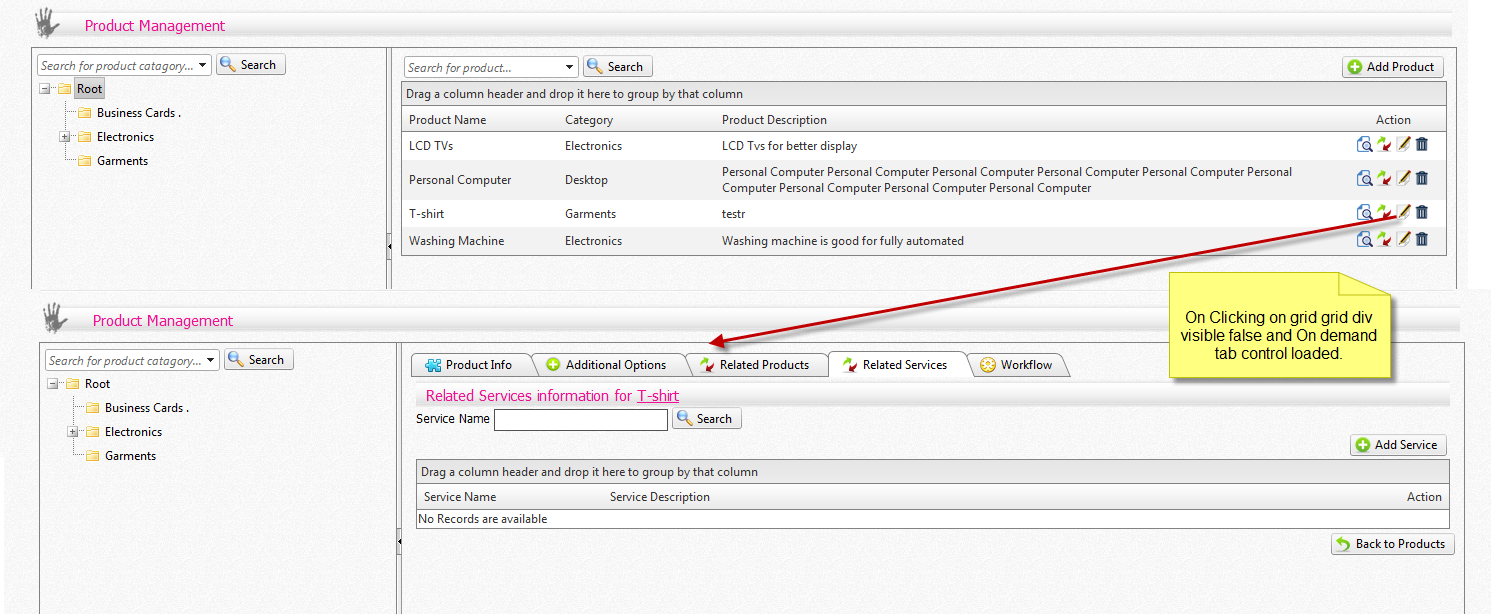
Task: Open the Workflow tab
Action: (x=1018, y=365)
